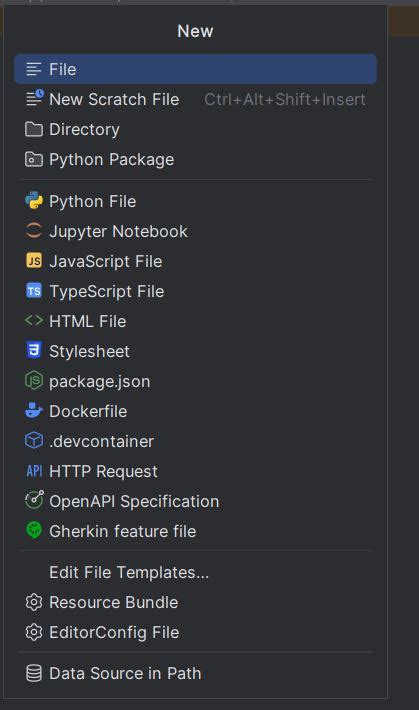The image size is (419, 710).
Task: Choose the Stylesheet entry
Action: point(195,351)
